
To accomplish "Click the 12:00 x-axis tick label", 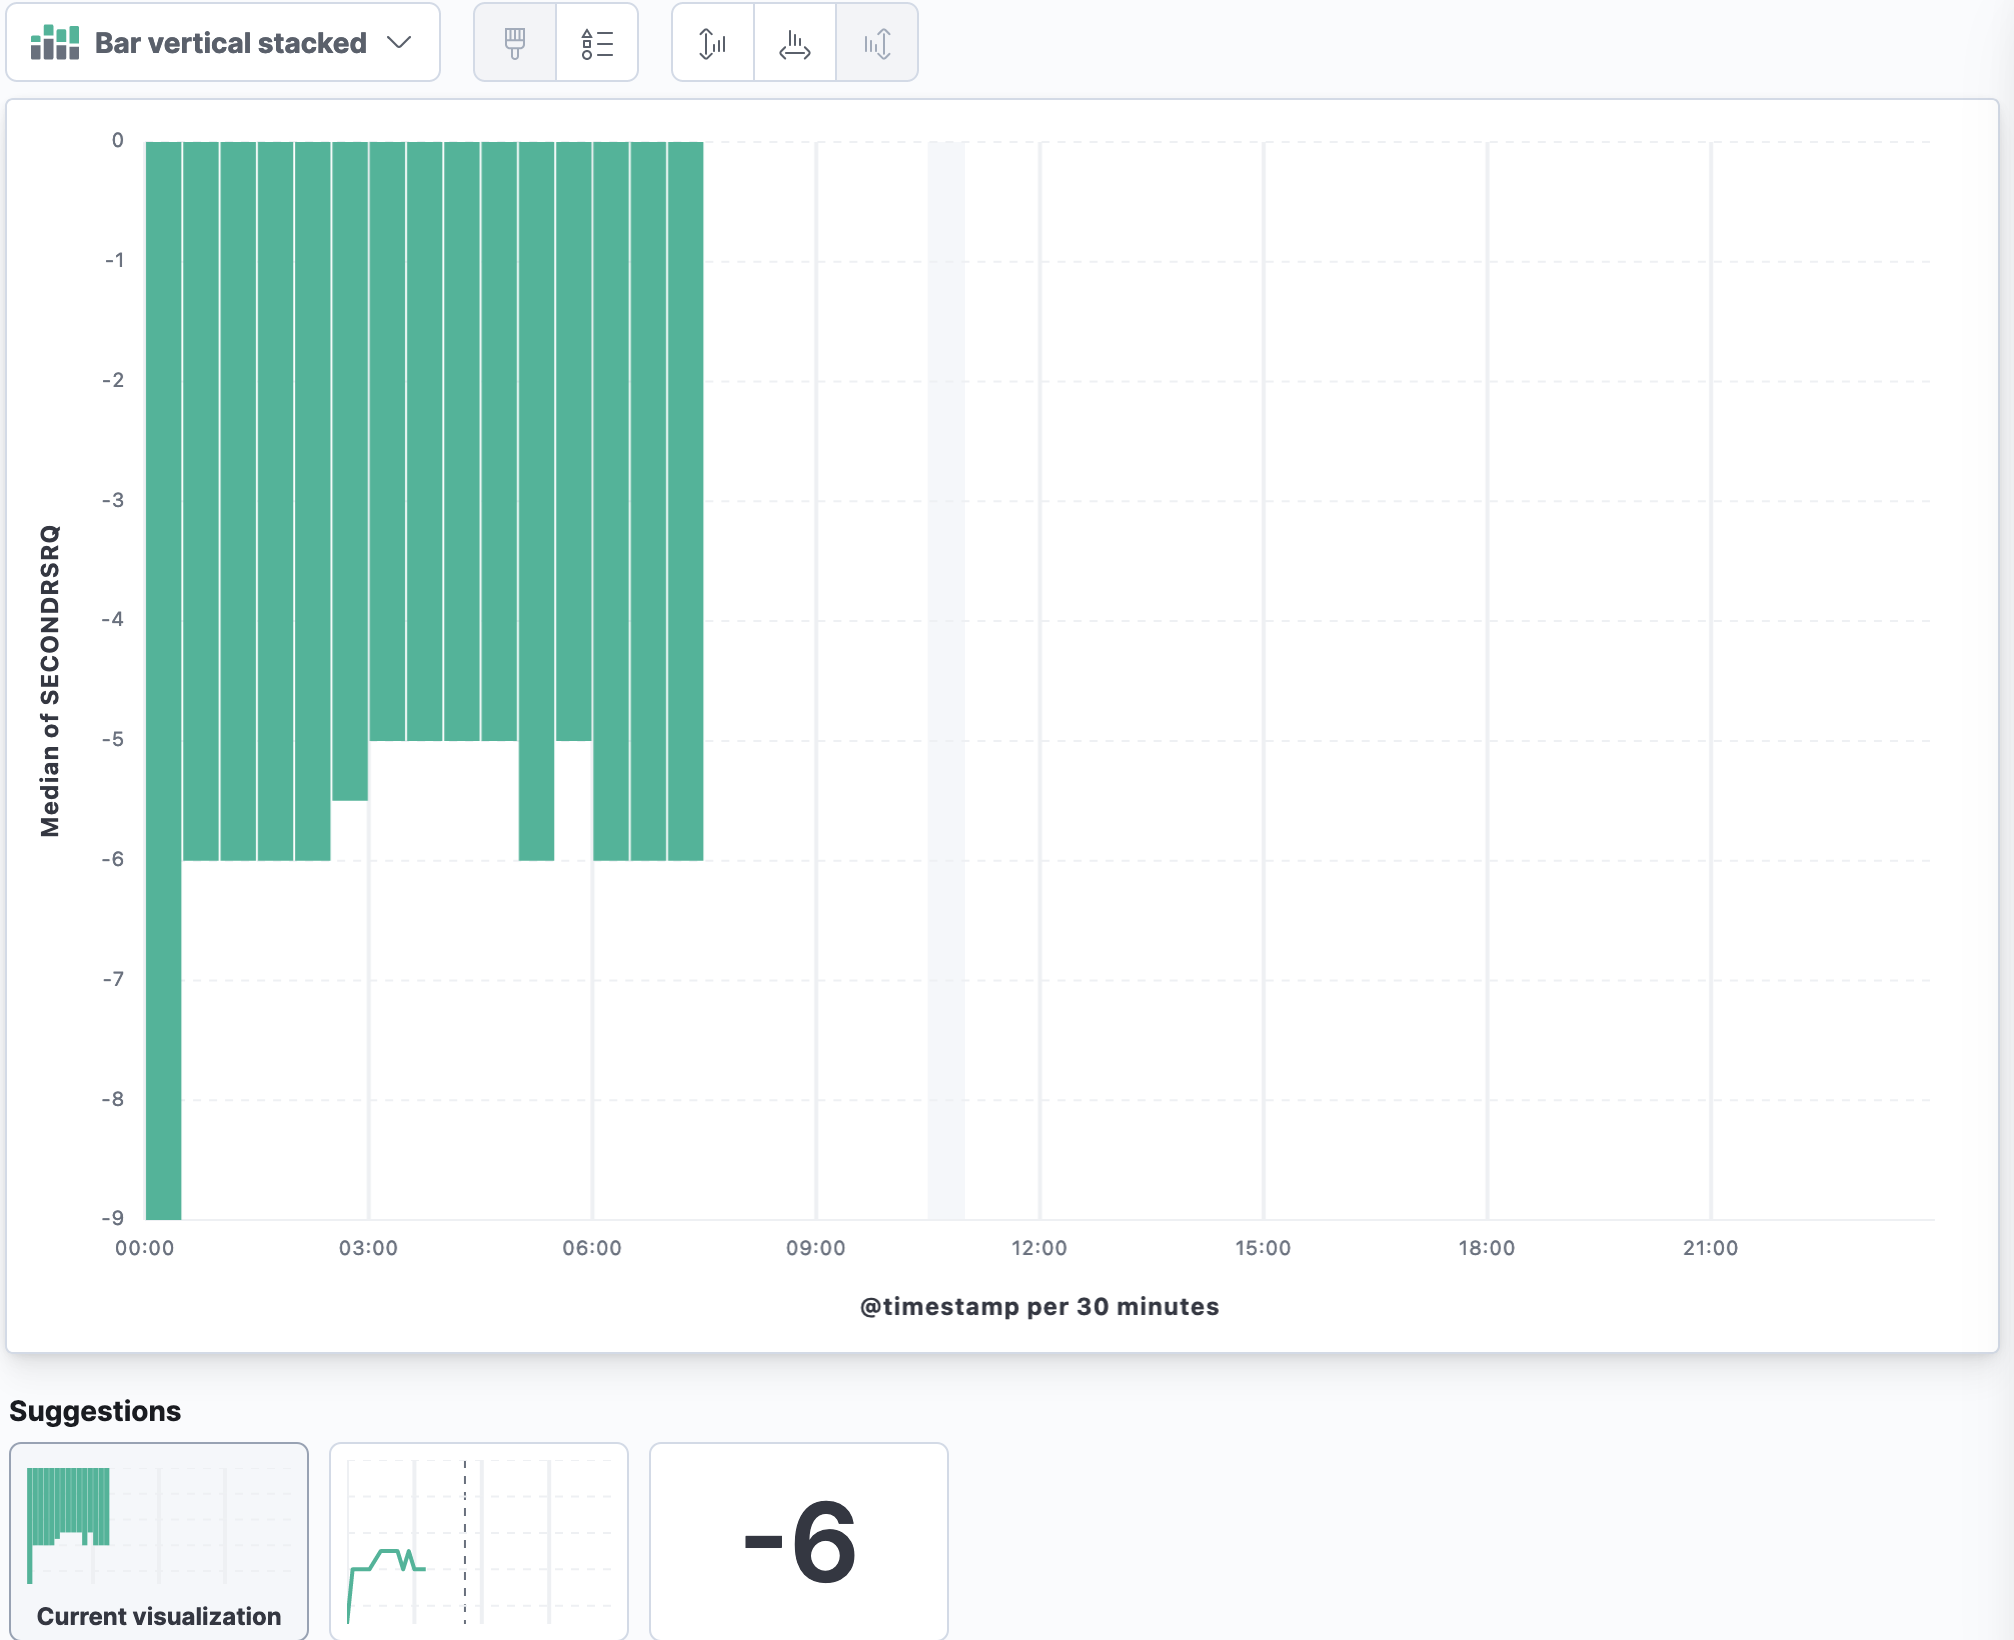I will click(1039, 1248).
